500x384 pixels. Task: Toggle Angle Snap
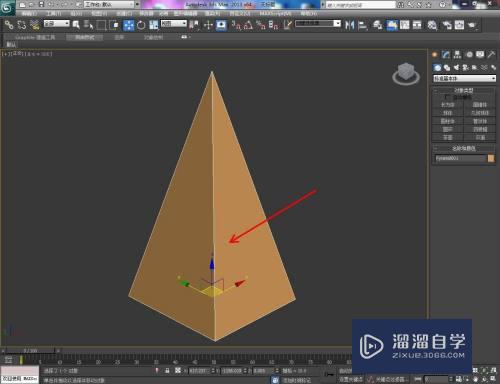coord(248,25)
